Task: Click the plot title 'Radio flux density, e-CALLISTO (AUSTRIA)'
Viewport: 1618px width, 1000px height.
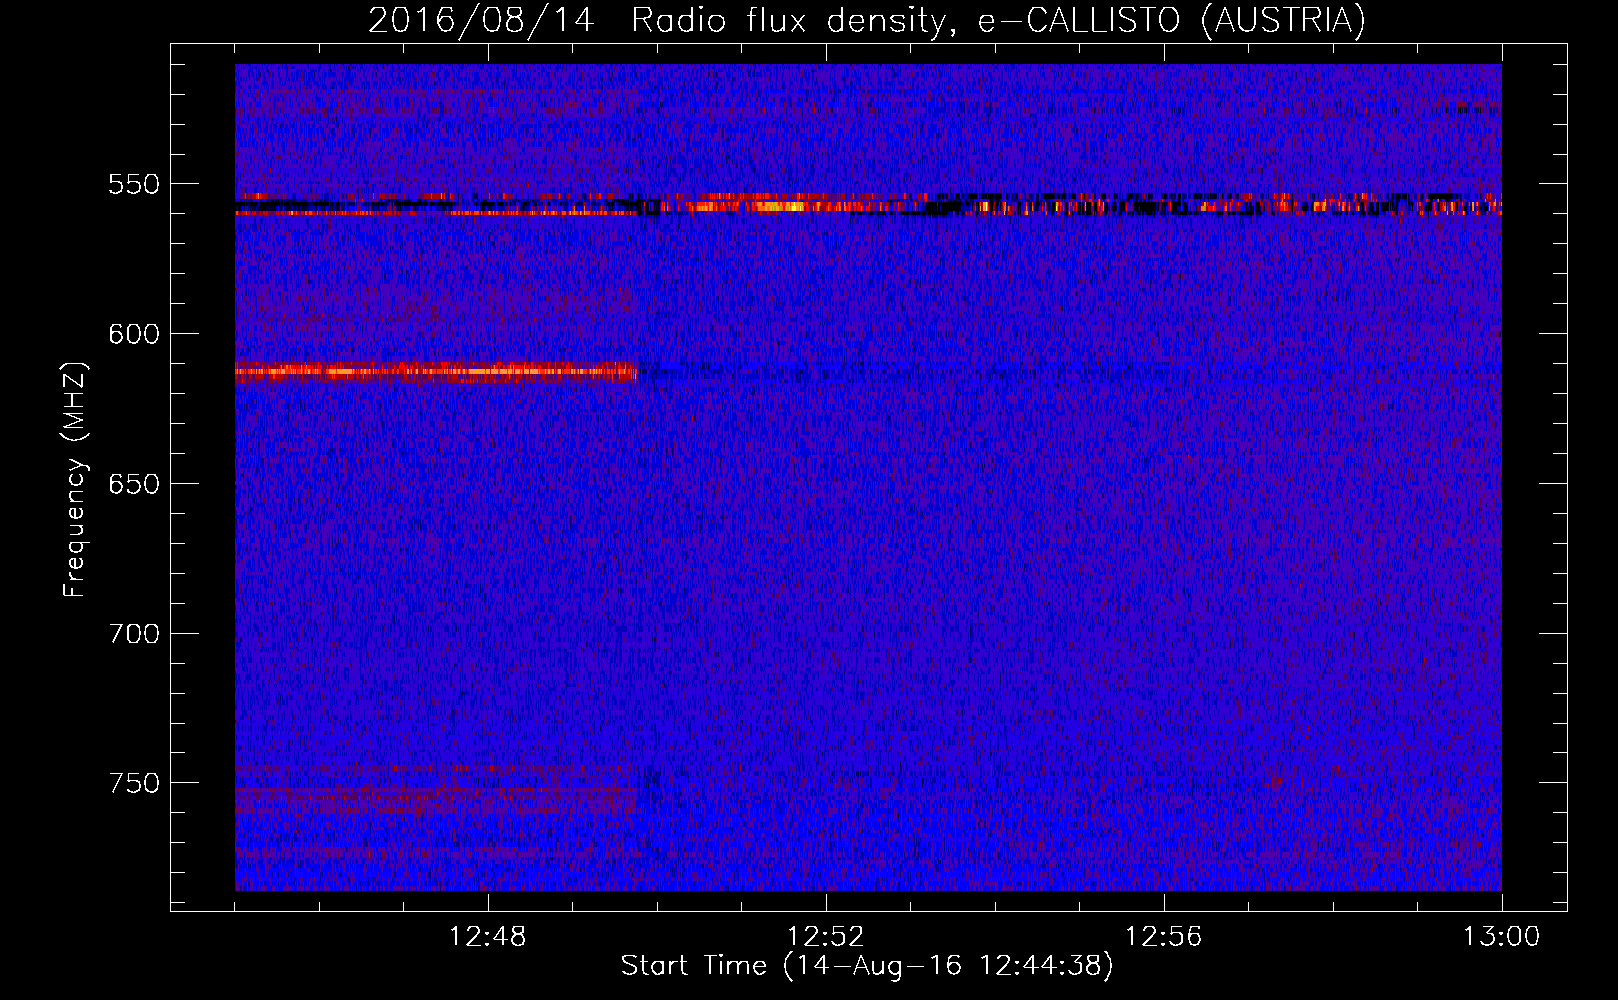Action: (998, 20)
